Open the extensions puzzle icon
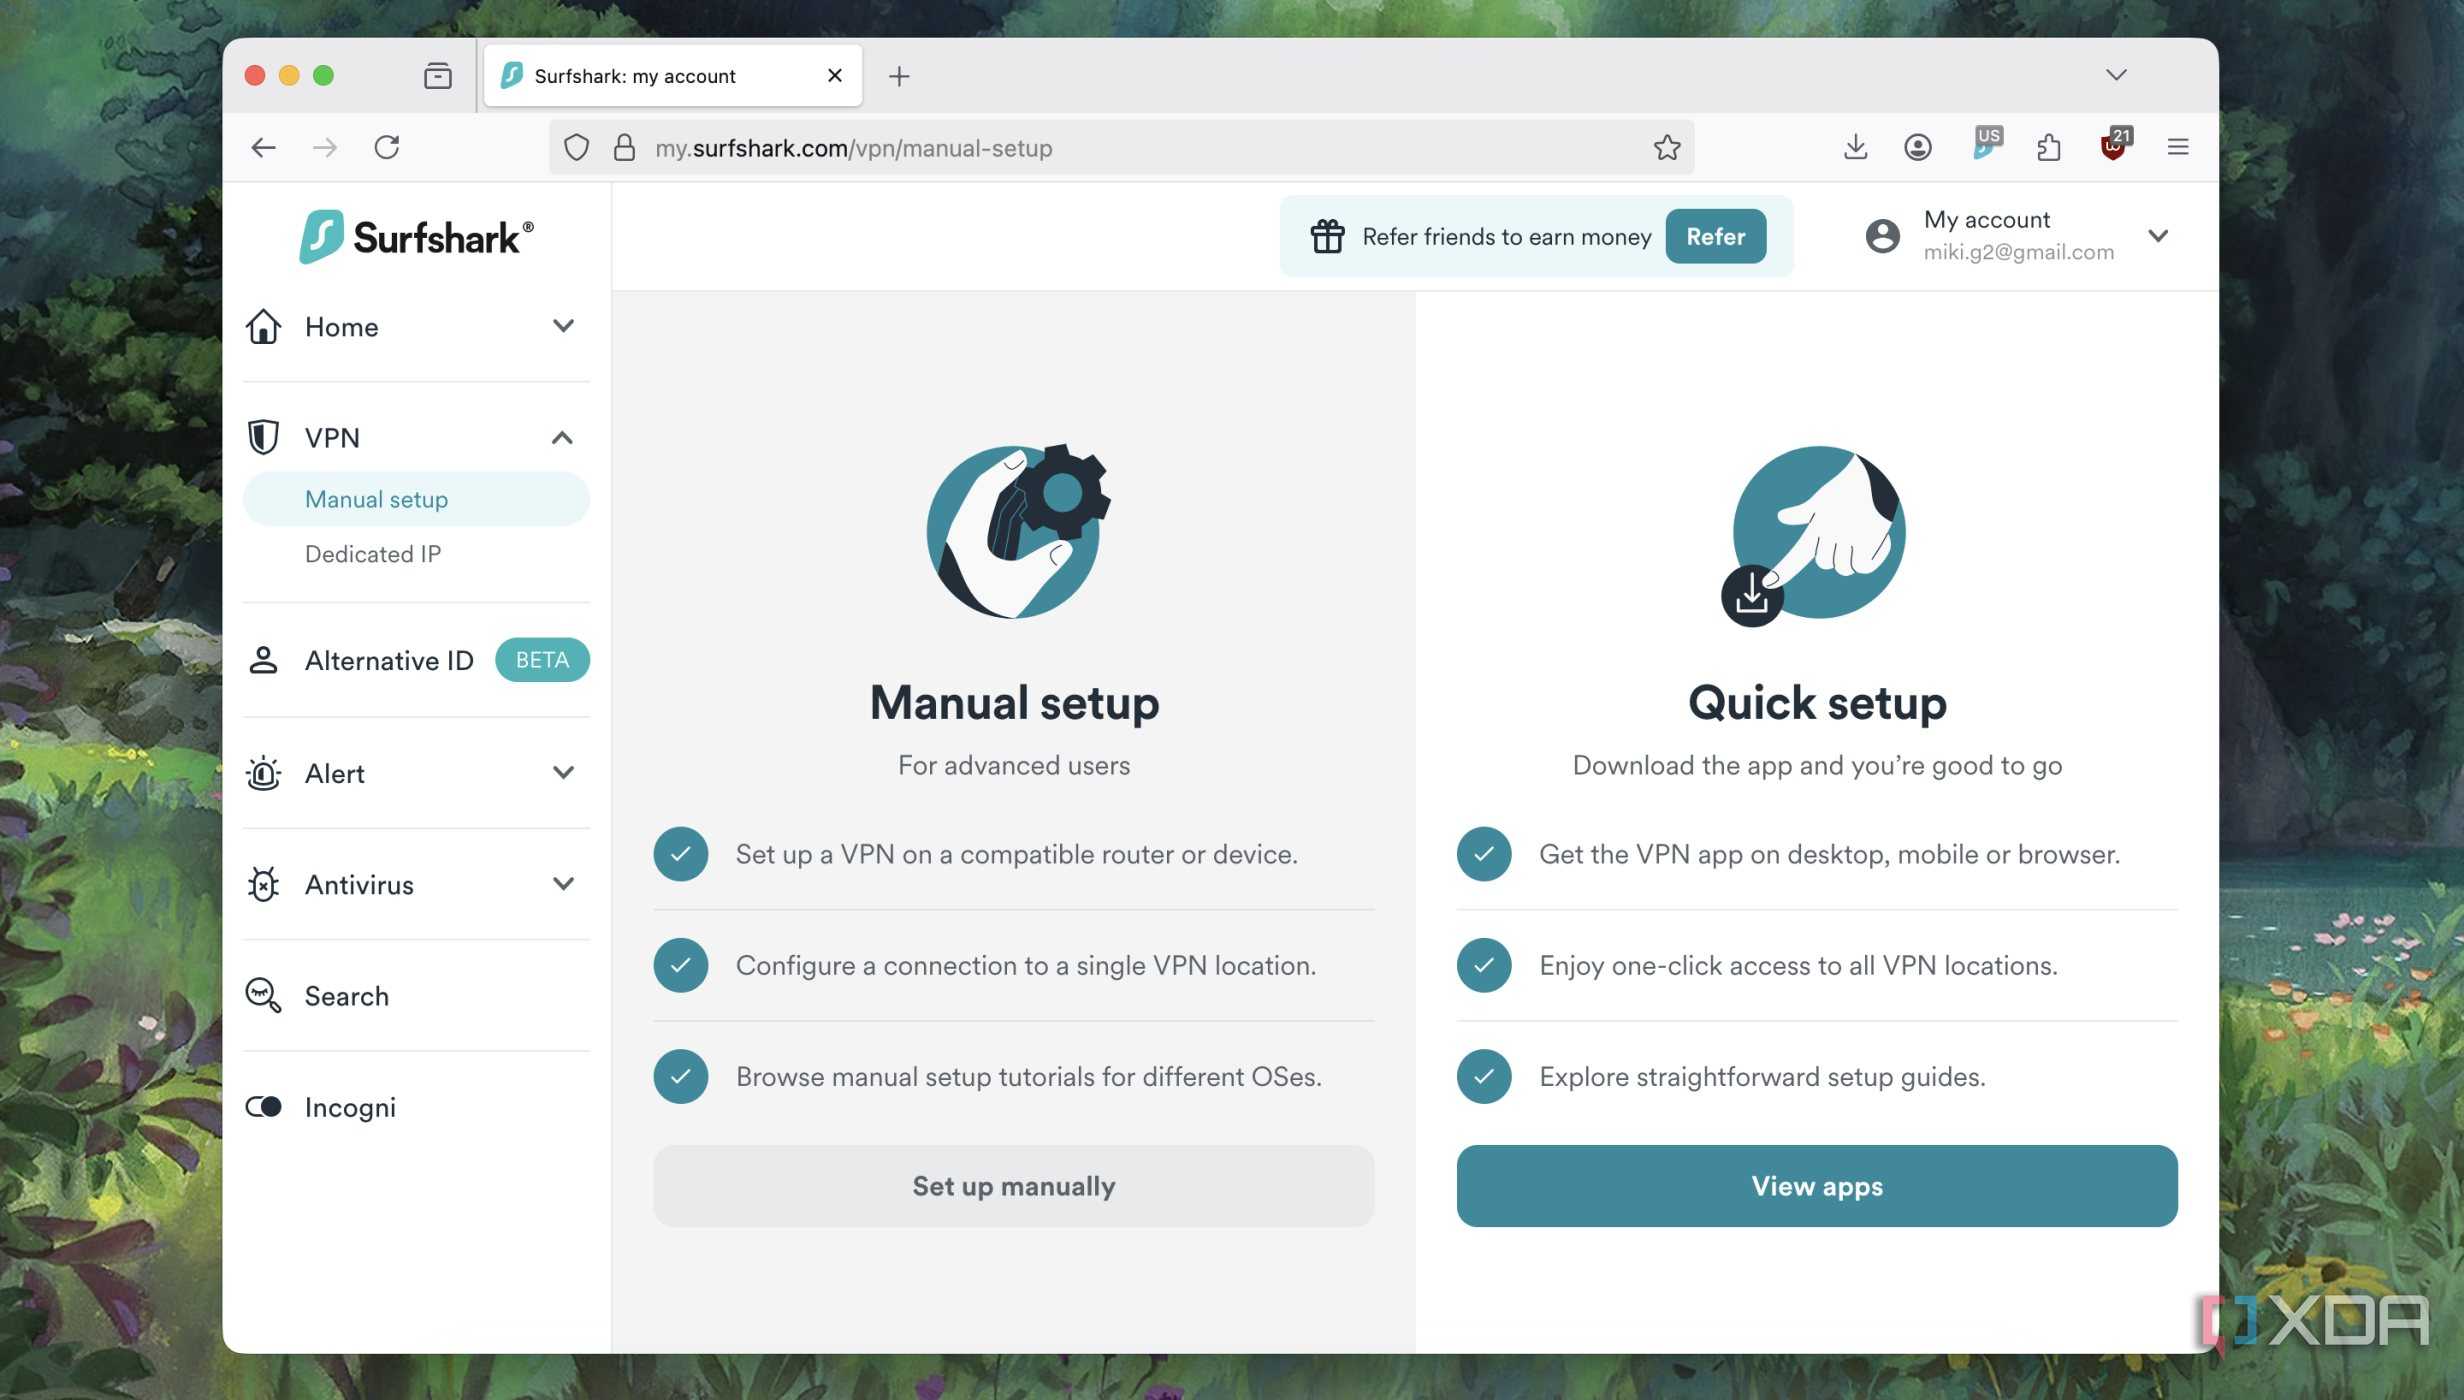Image resolution: width=2464 pixels, height=1400 pixels. click(2049, 148)
